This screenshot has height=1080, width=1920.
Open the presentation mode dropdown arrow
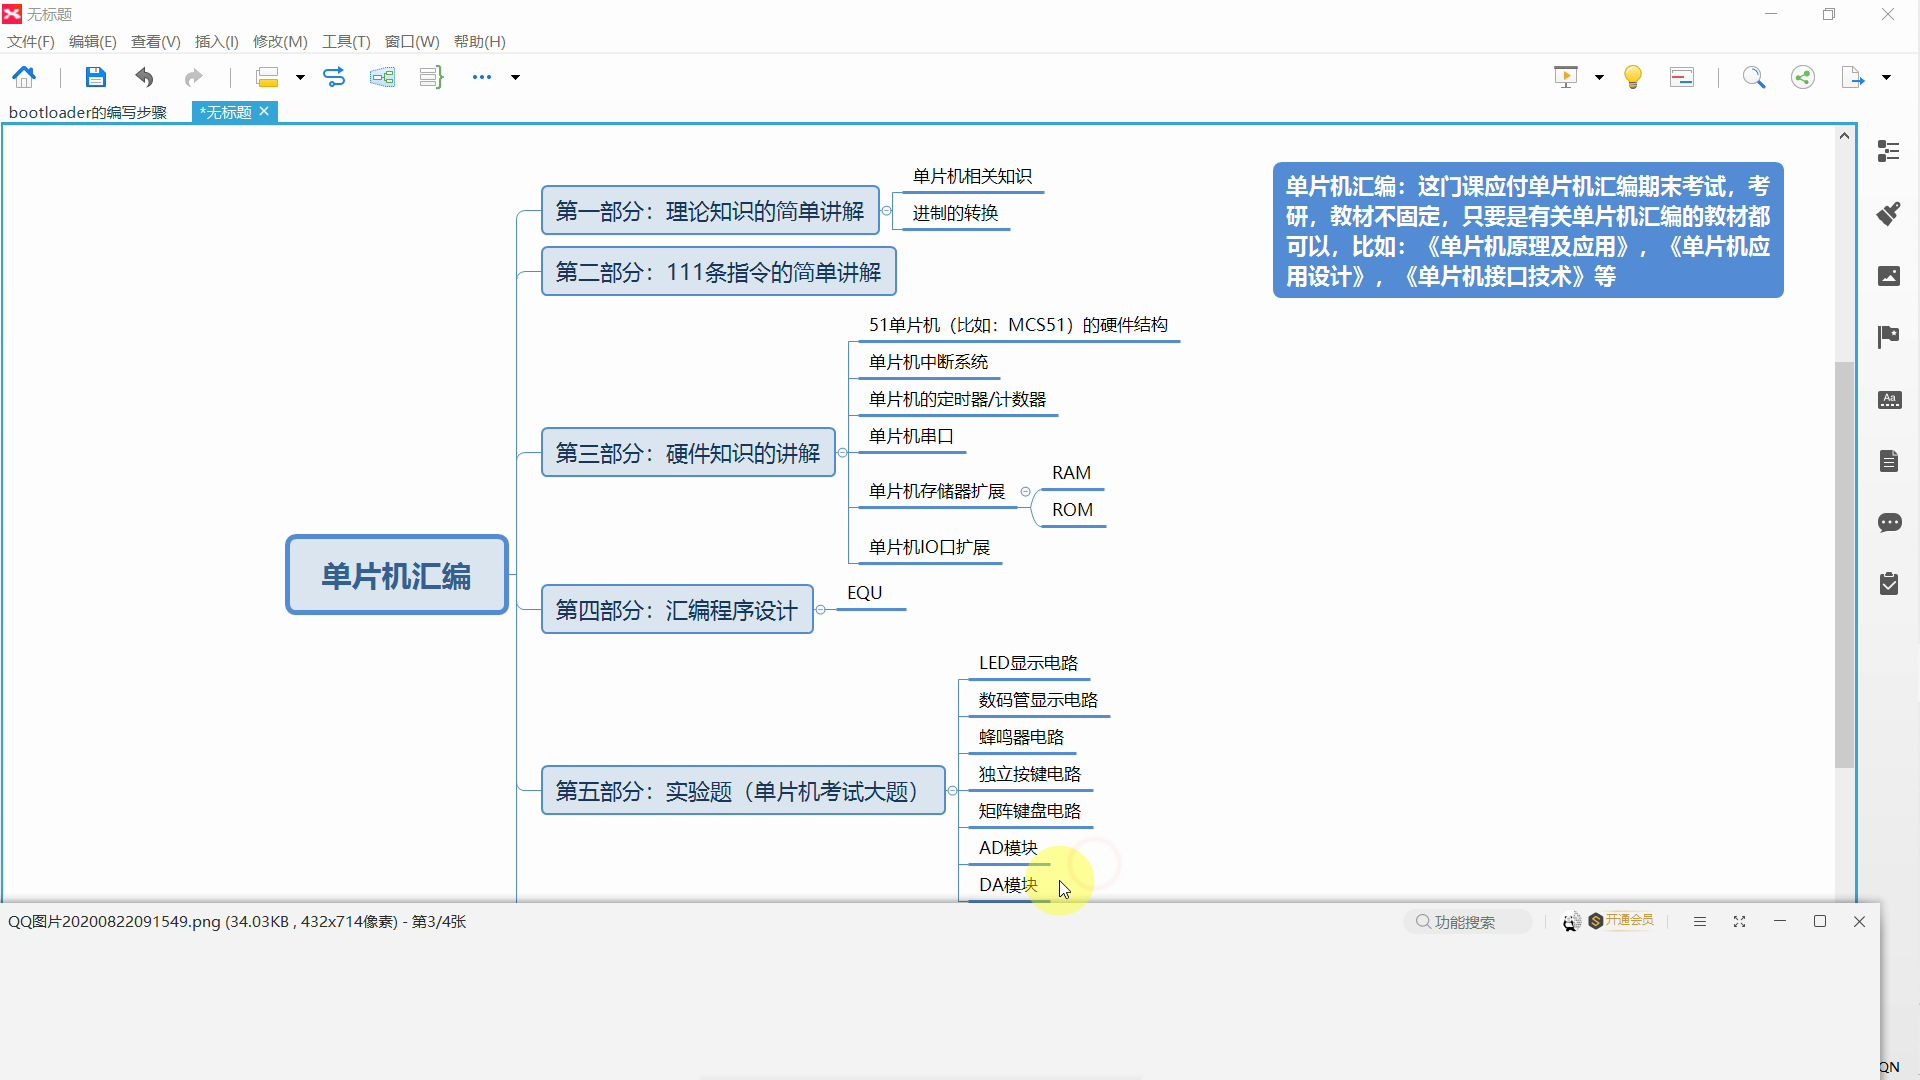tap(1599, 77)
